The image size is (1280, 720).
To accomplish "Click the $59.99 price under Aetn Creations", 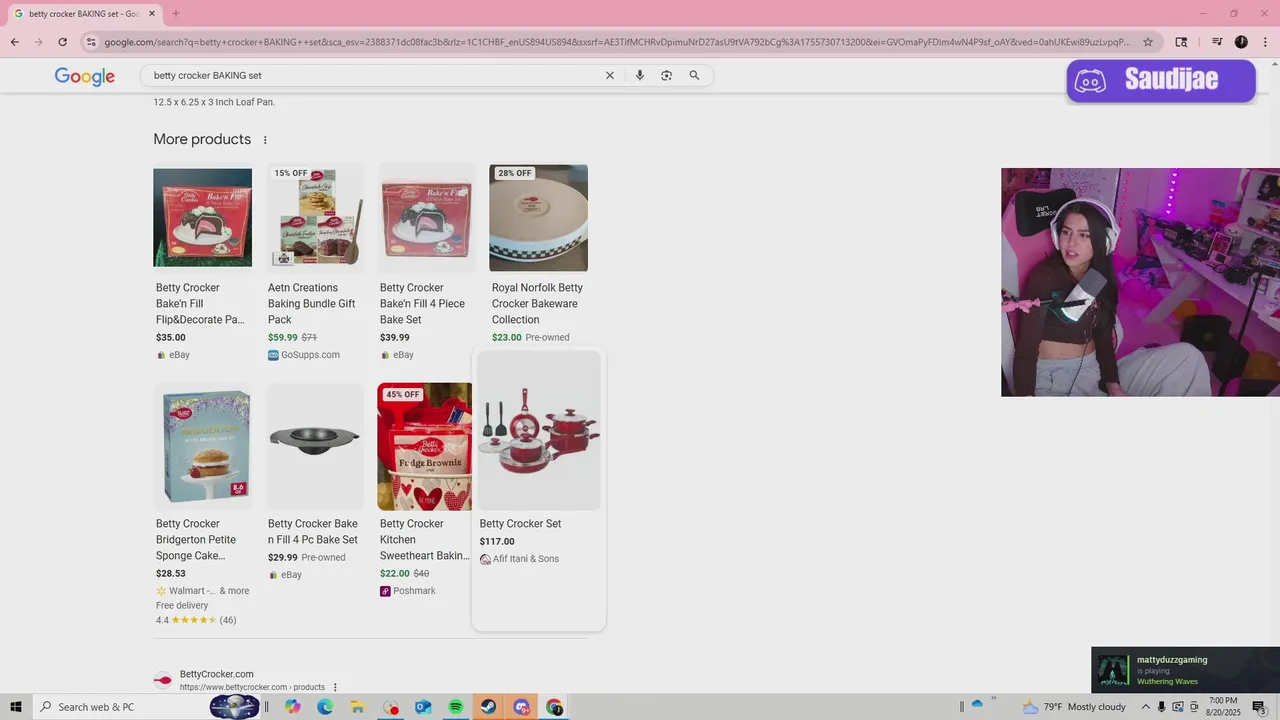I will (x=283, y=338).
